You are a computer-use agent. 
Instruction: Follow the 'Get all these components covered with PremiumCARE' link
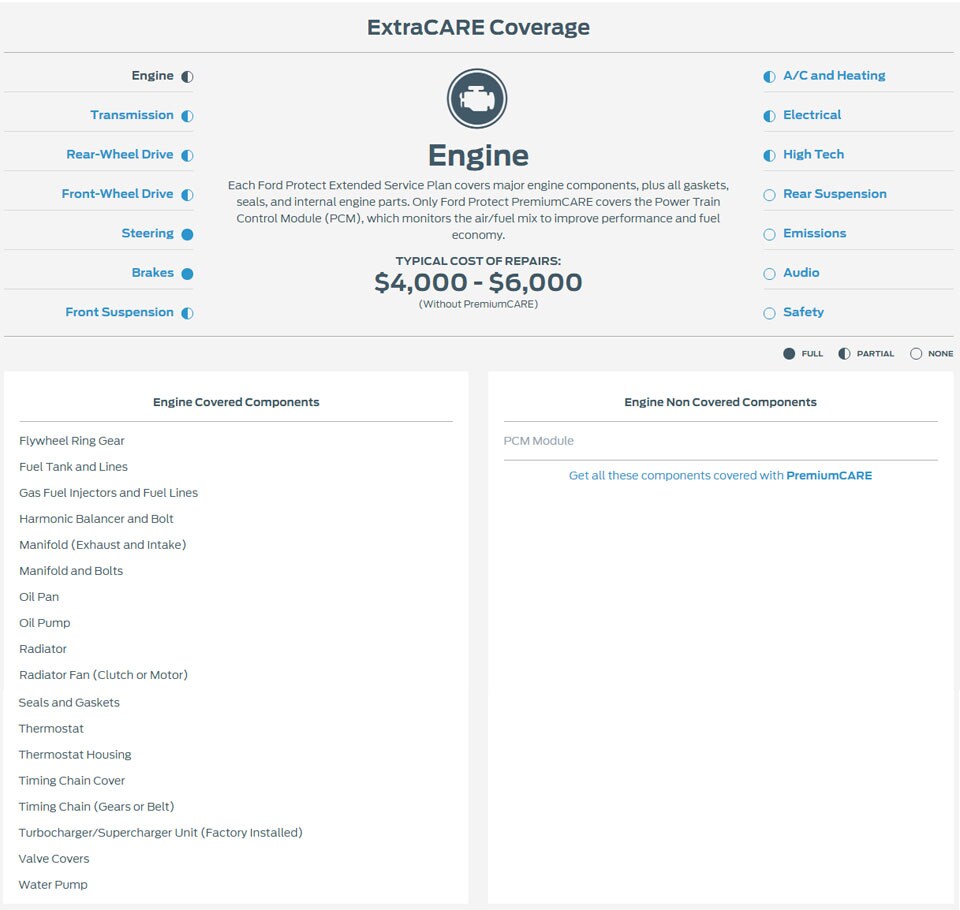(x=720, y=475)
